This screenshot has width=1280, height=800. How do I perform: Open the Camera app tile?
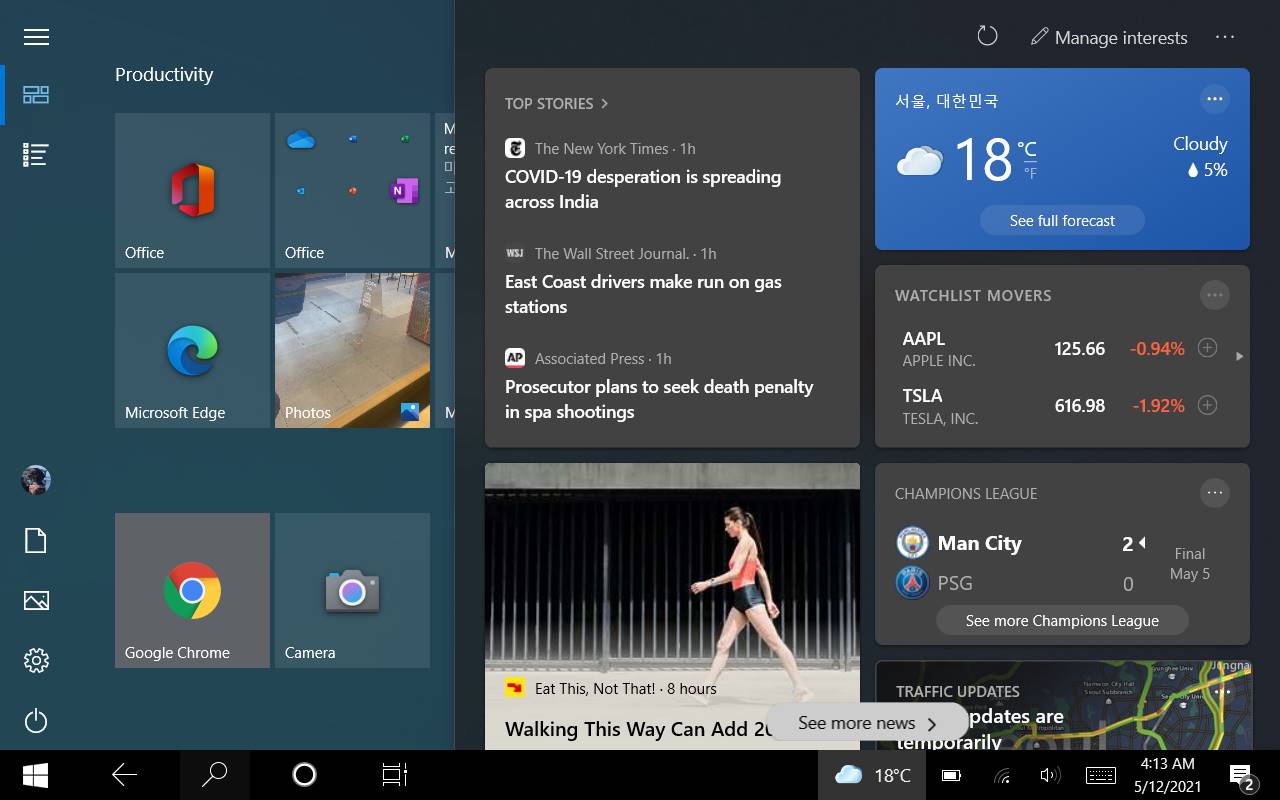pos(352,590)
